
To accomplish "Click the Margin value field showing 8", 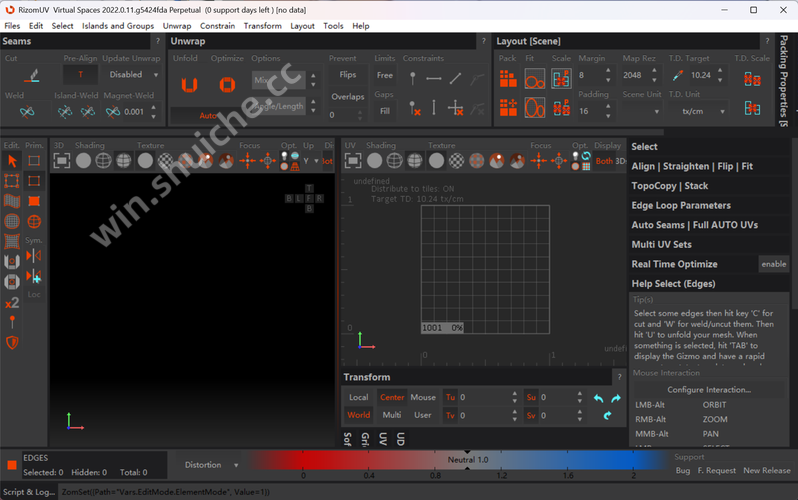I will [589, 75].
